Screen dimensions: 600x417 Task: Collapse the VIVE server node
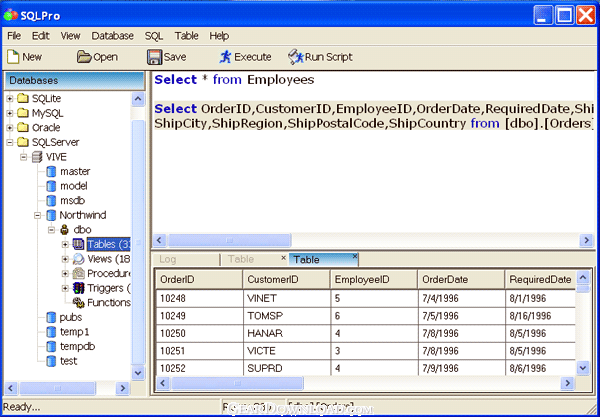24,157
